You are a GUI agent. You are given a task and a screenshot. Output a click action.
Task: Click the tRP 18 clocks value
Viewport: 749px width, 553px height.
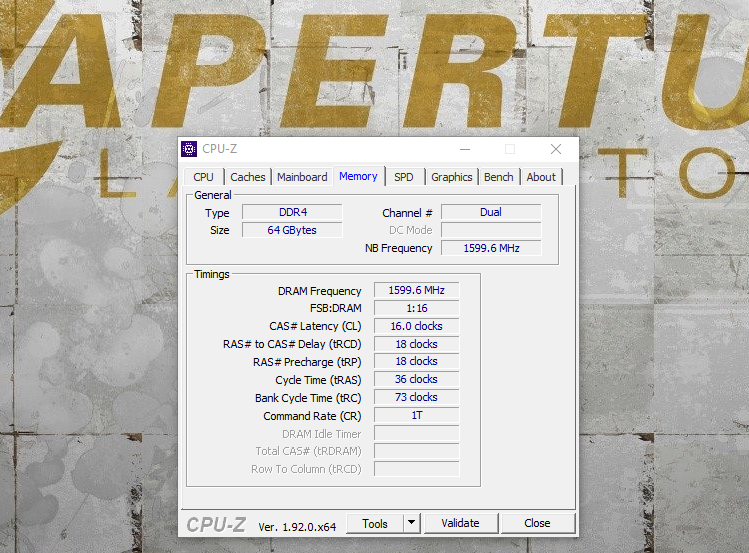coord(417,362)
